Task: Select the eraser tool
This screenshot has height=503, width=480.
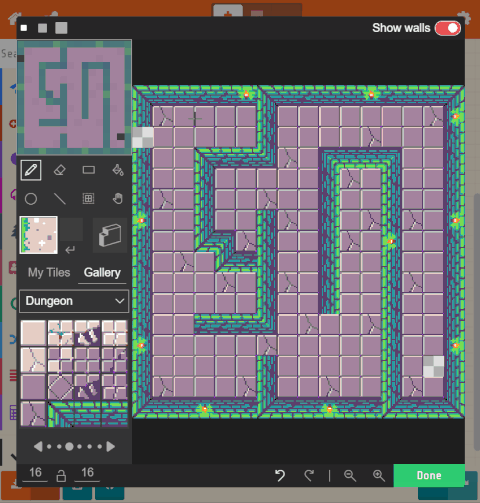Action: (x=60, y=170)
